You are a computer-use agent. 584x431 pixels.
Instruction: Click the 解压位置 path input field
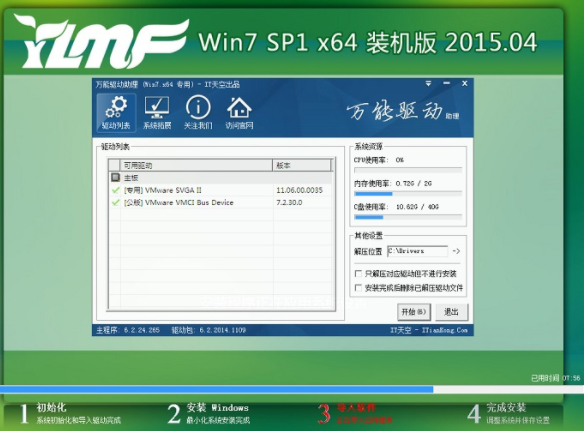418,251
